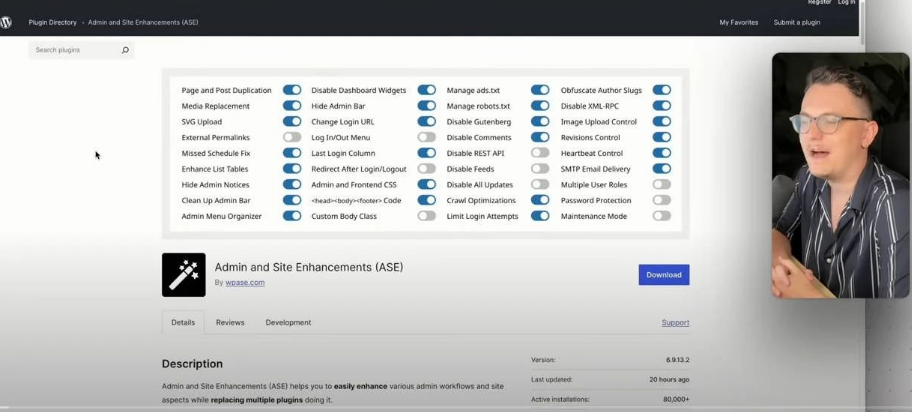Click the 'Admin Menu Organizer' label

222,216
